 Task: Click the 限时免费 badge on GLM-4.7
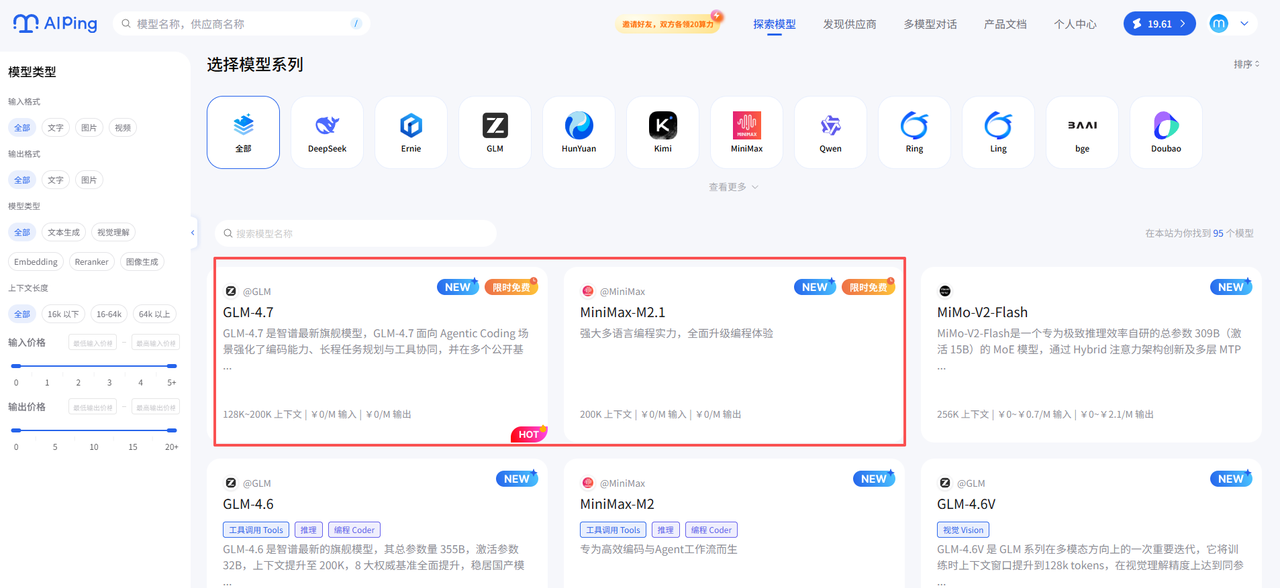pyautogui.click(x=512, y=287)
